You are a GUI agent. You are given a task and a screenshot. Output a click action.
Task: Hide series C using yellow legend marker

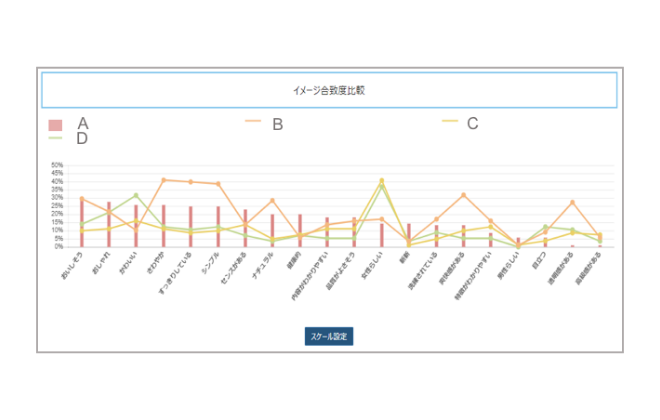pyautogui.click(x=449, y=121)
